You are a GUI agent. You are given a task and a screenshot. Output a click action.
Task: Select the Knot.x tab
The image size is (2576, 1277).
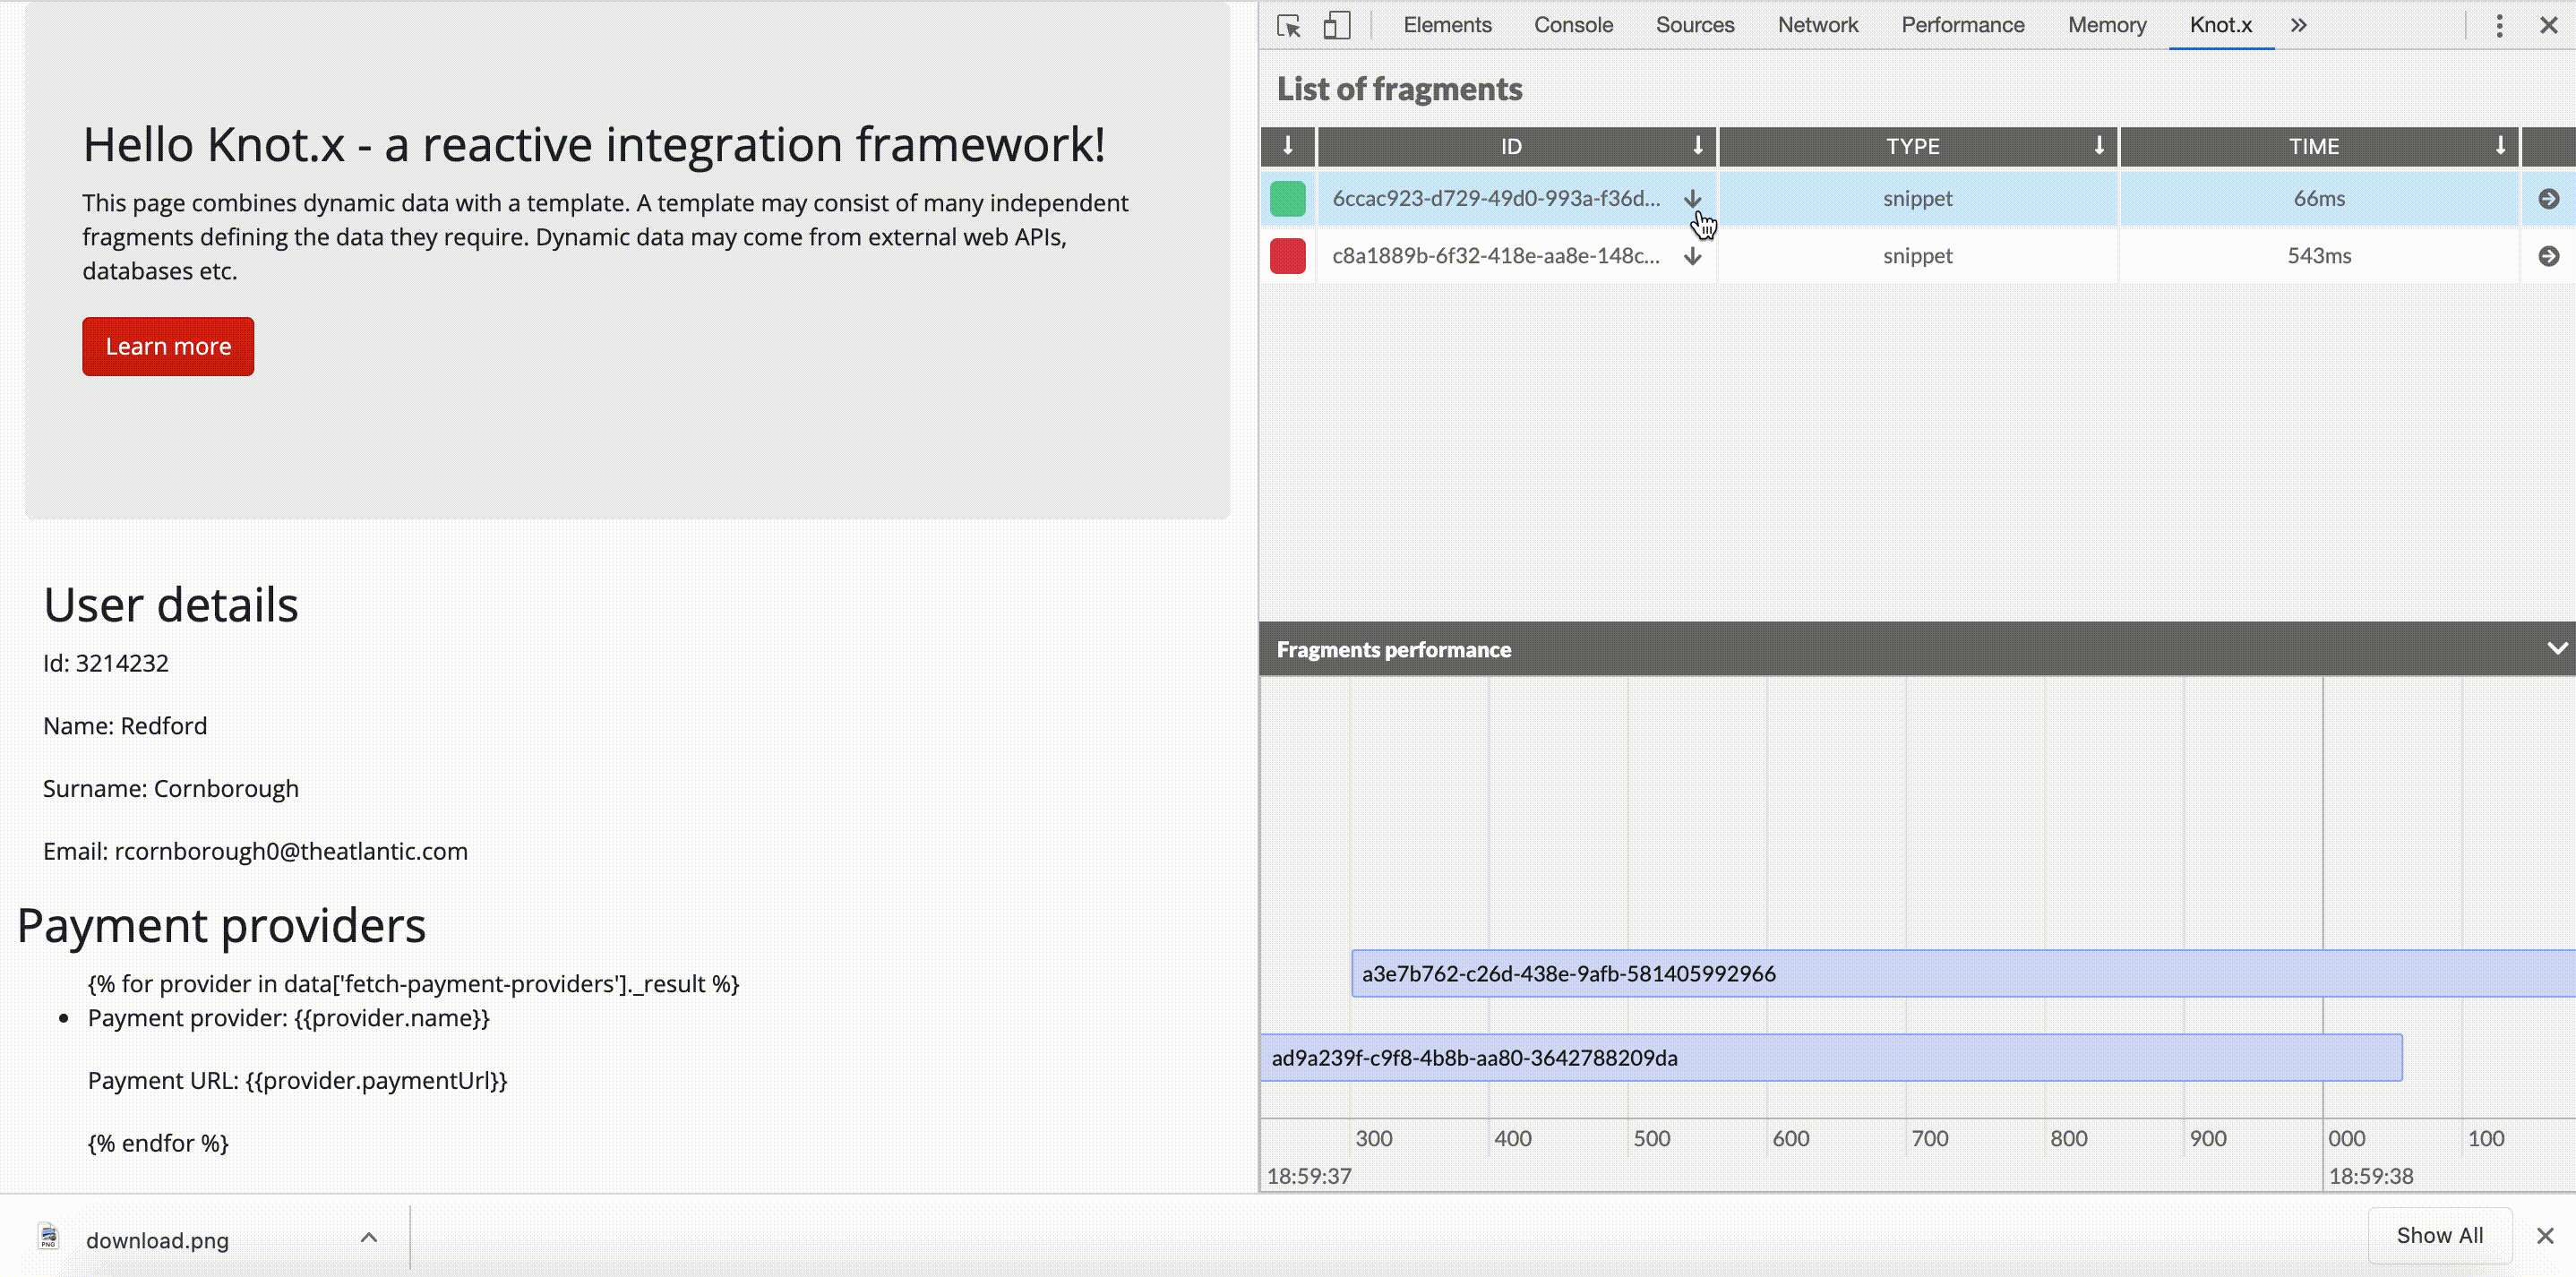2221,25
